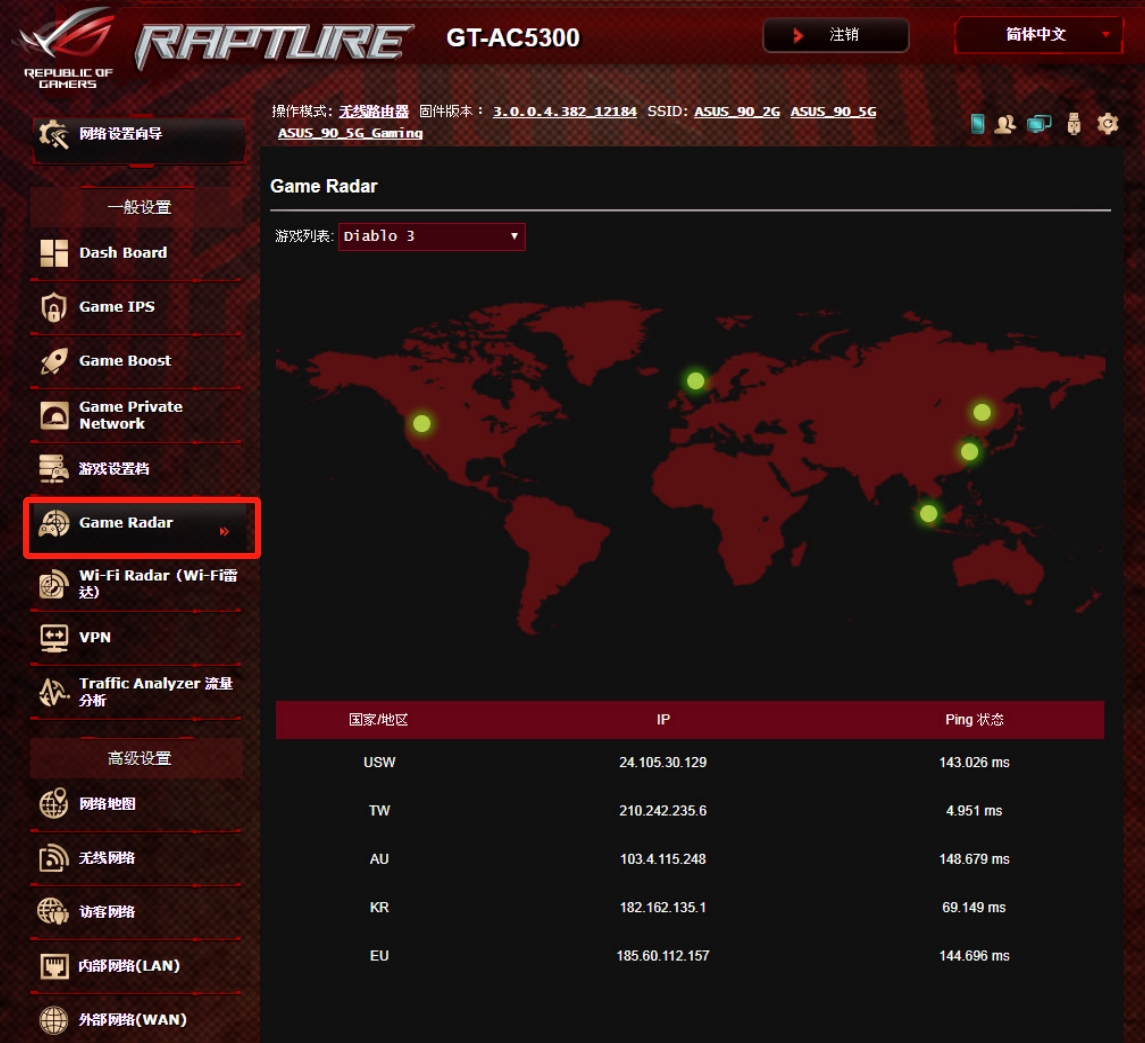1145x1043 pixels.
Task: Click the VPN monitor icon
Action: coord(54,638)
